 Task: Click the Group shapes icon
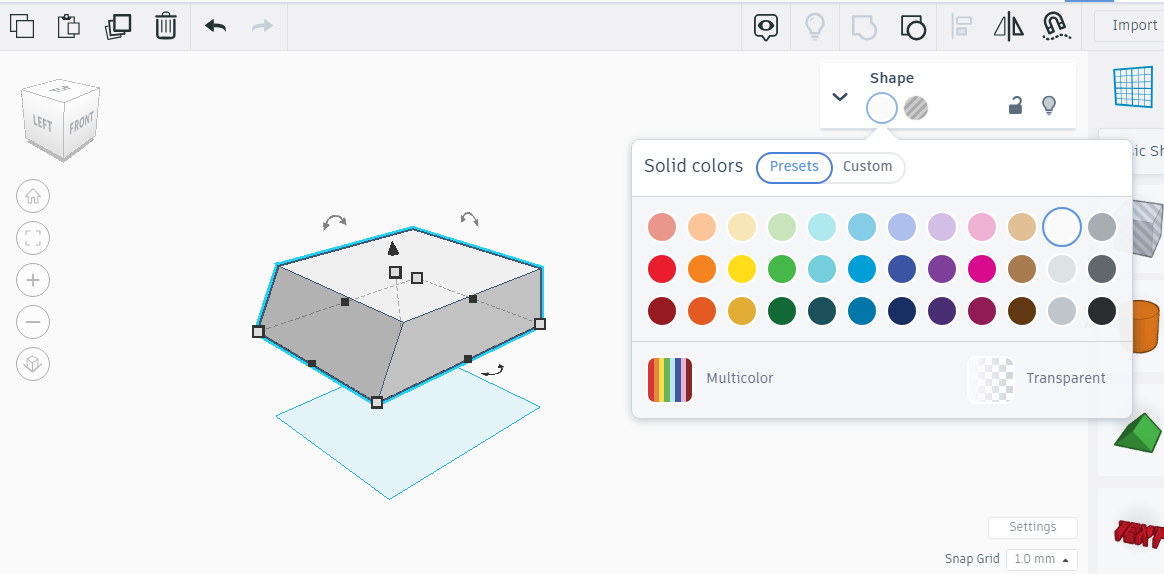pyautogui.click(x=863, y=27)
